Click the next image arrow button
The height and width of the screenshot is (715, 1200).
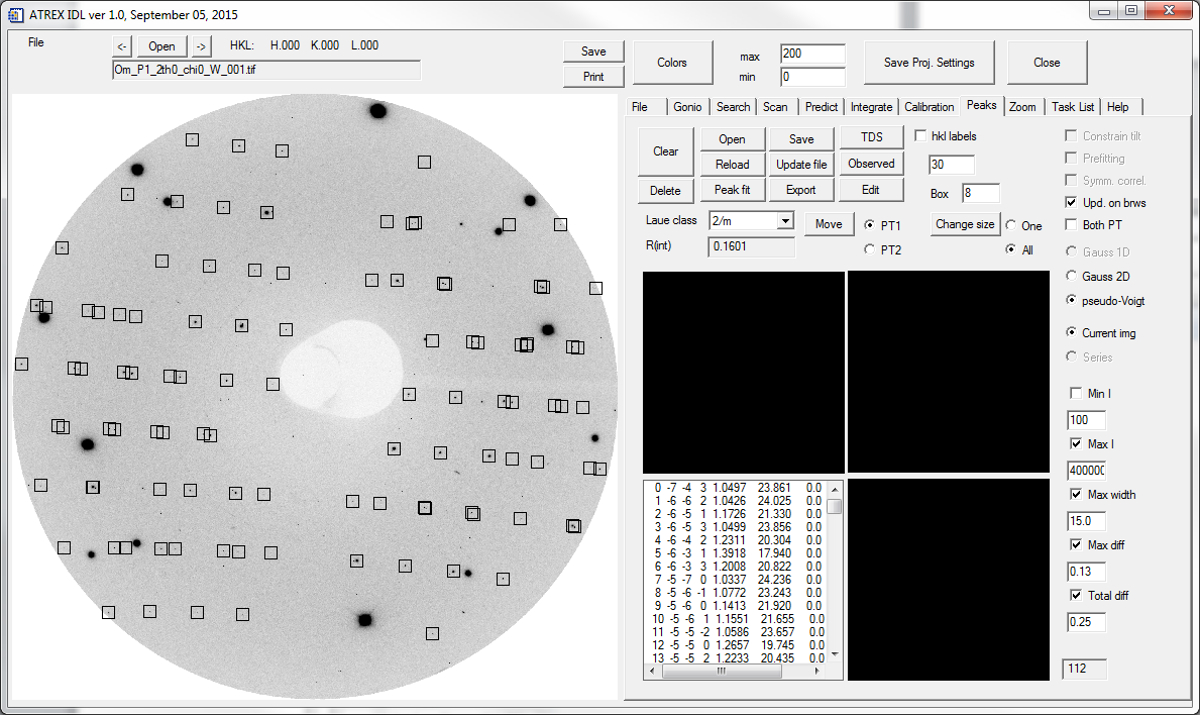tap(201, 46)
